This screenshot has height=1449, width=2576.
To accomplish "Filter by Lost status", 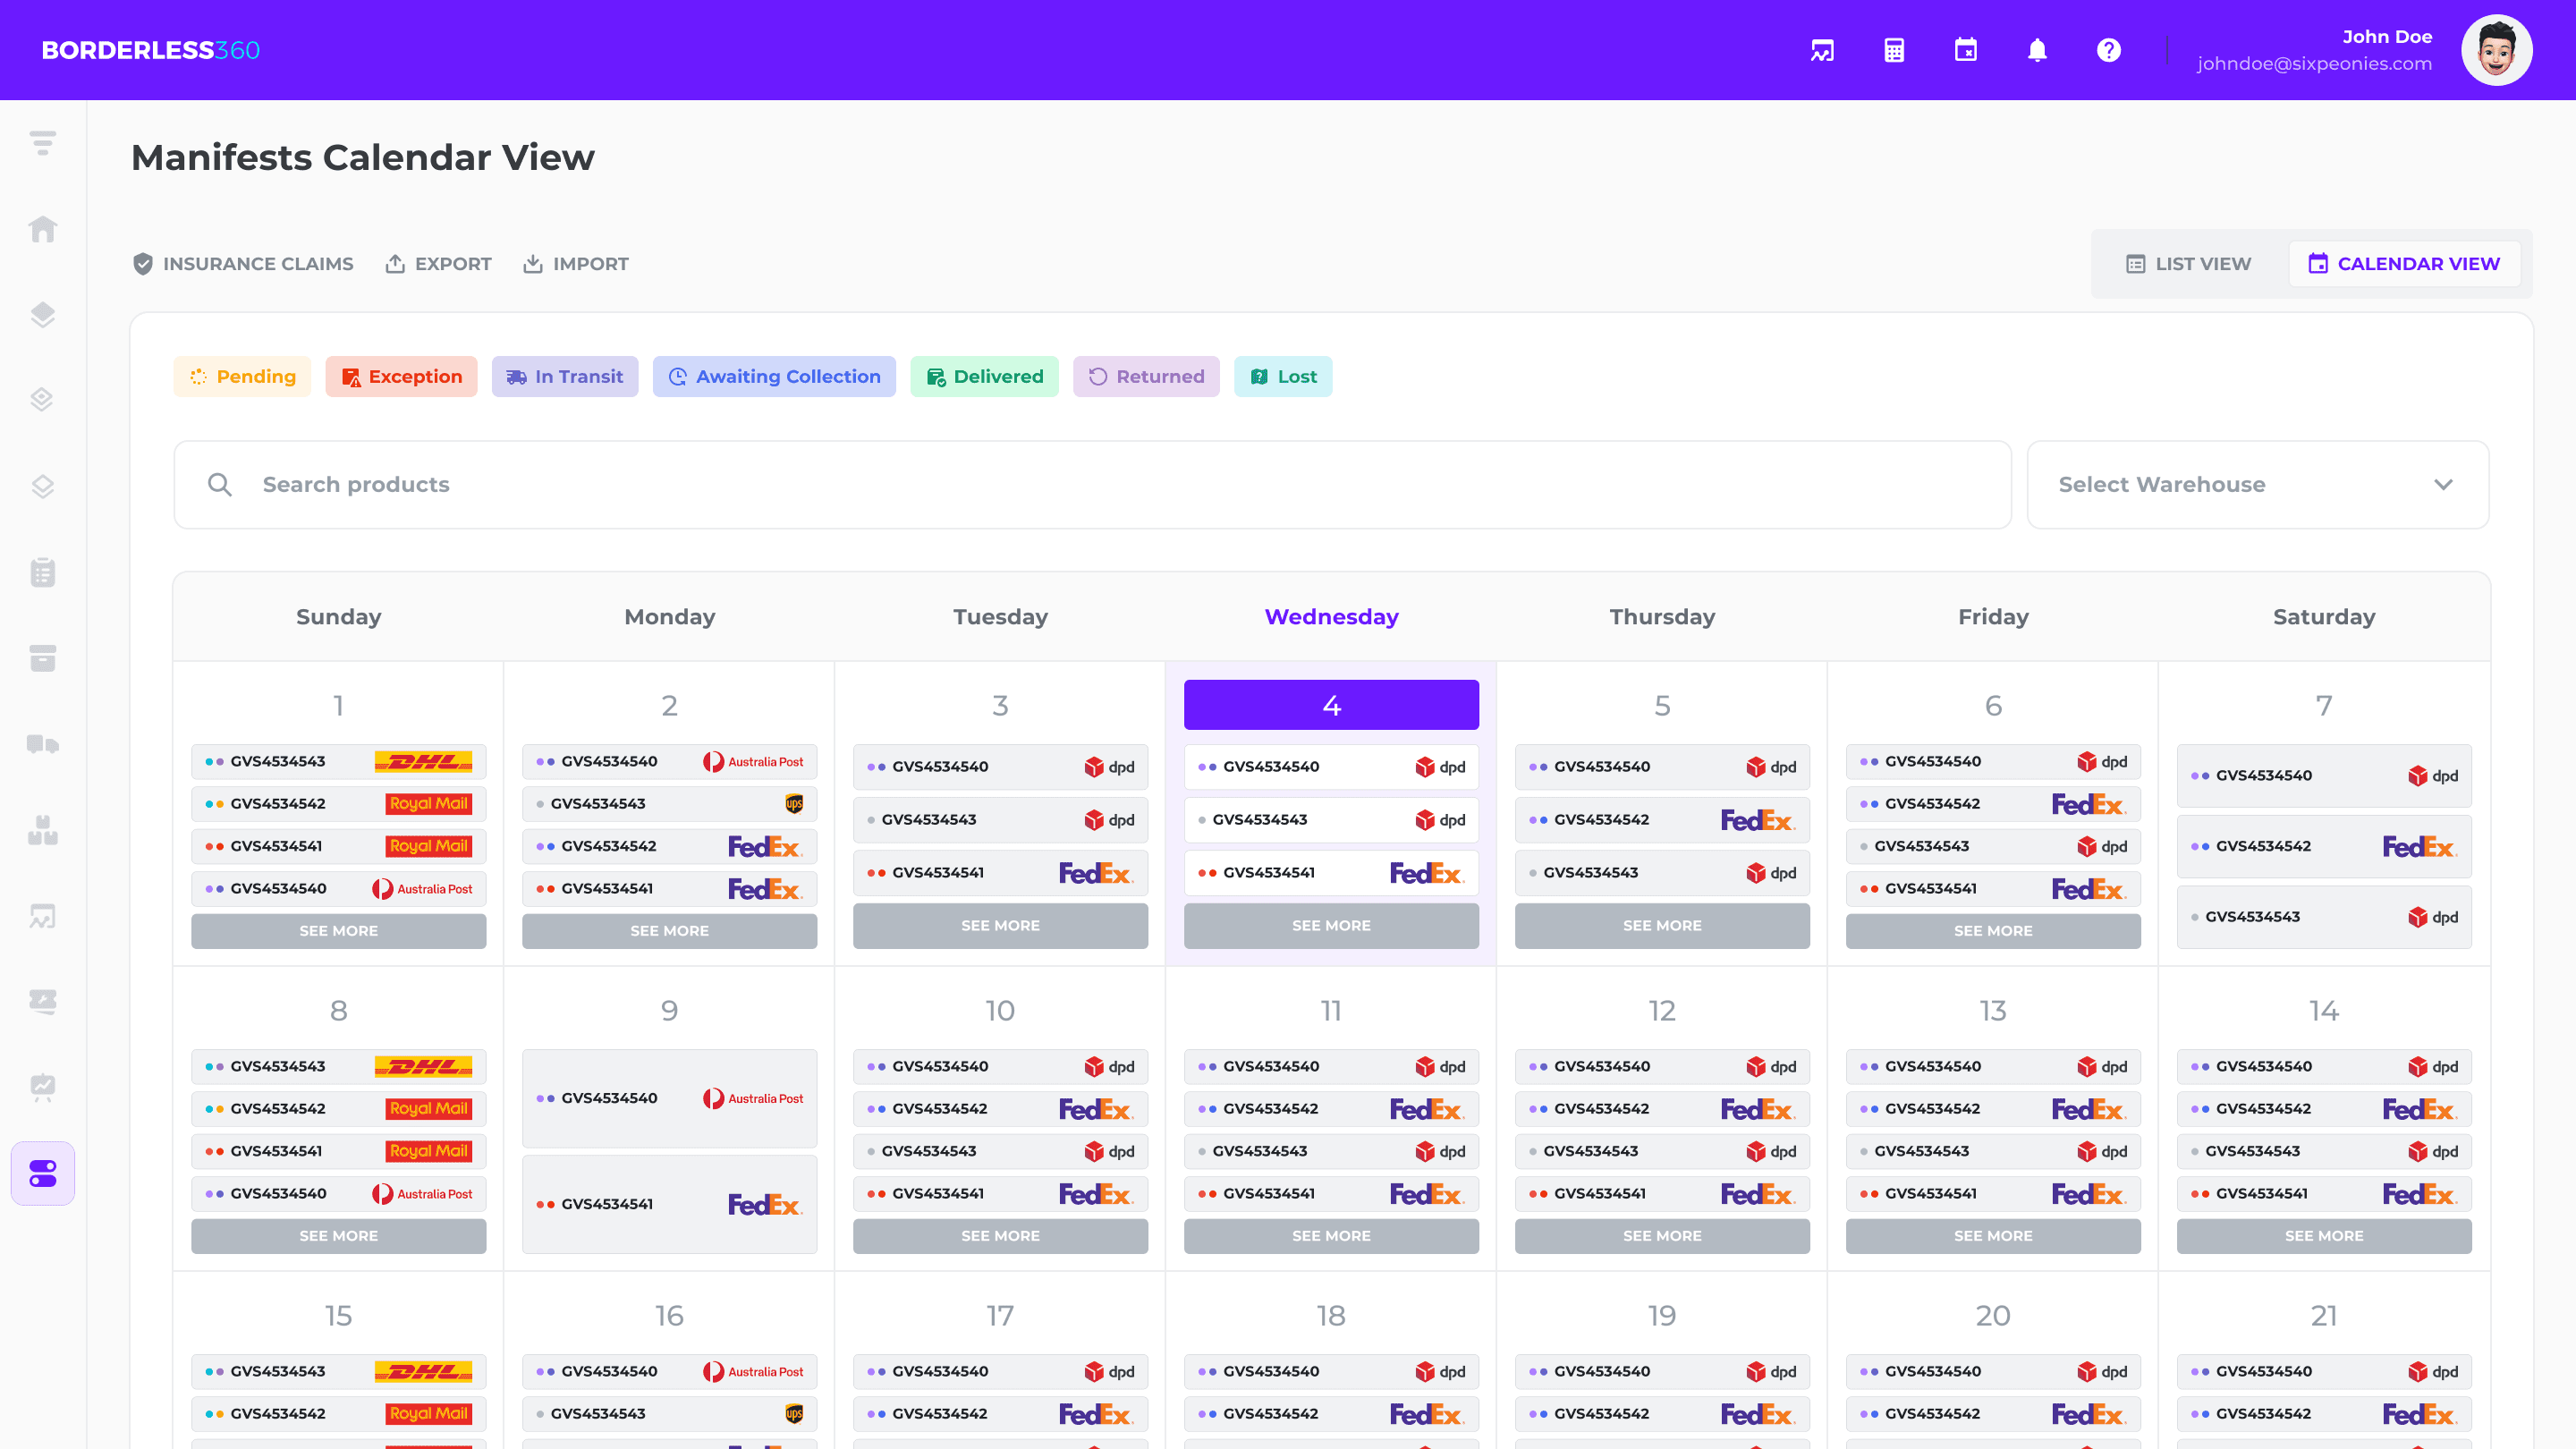I will point(1283,377).
